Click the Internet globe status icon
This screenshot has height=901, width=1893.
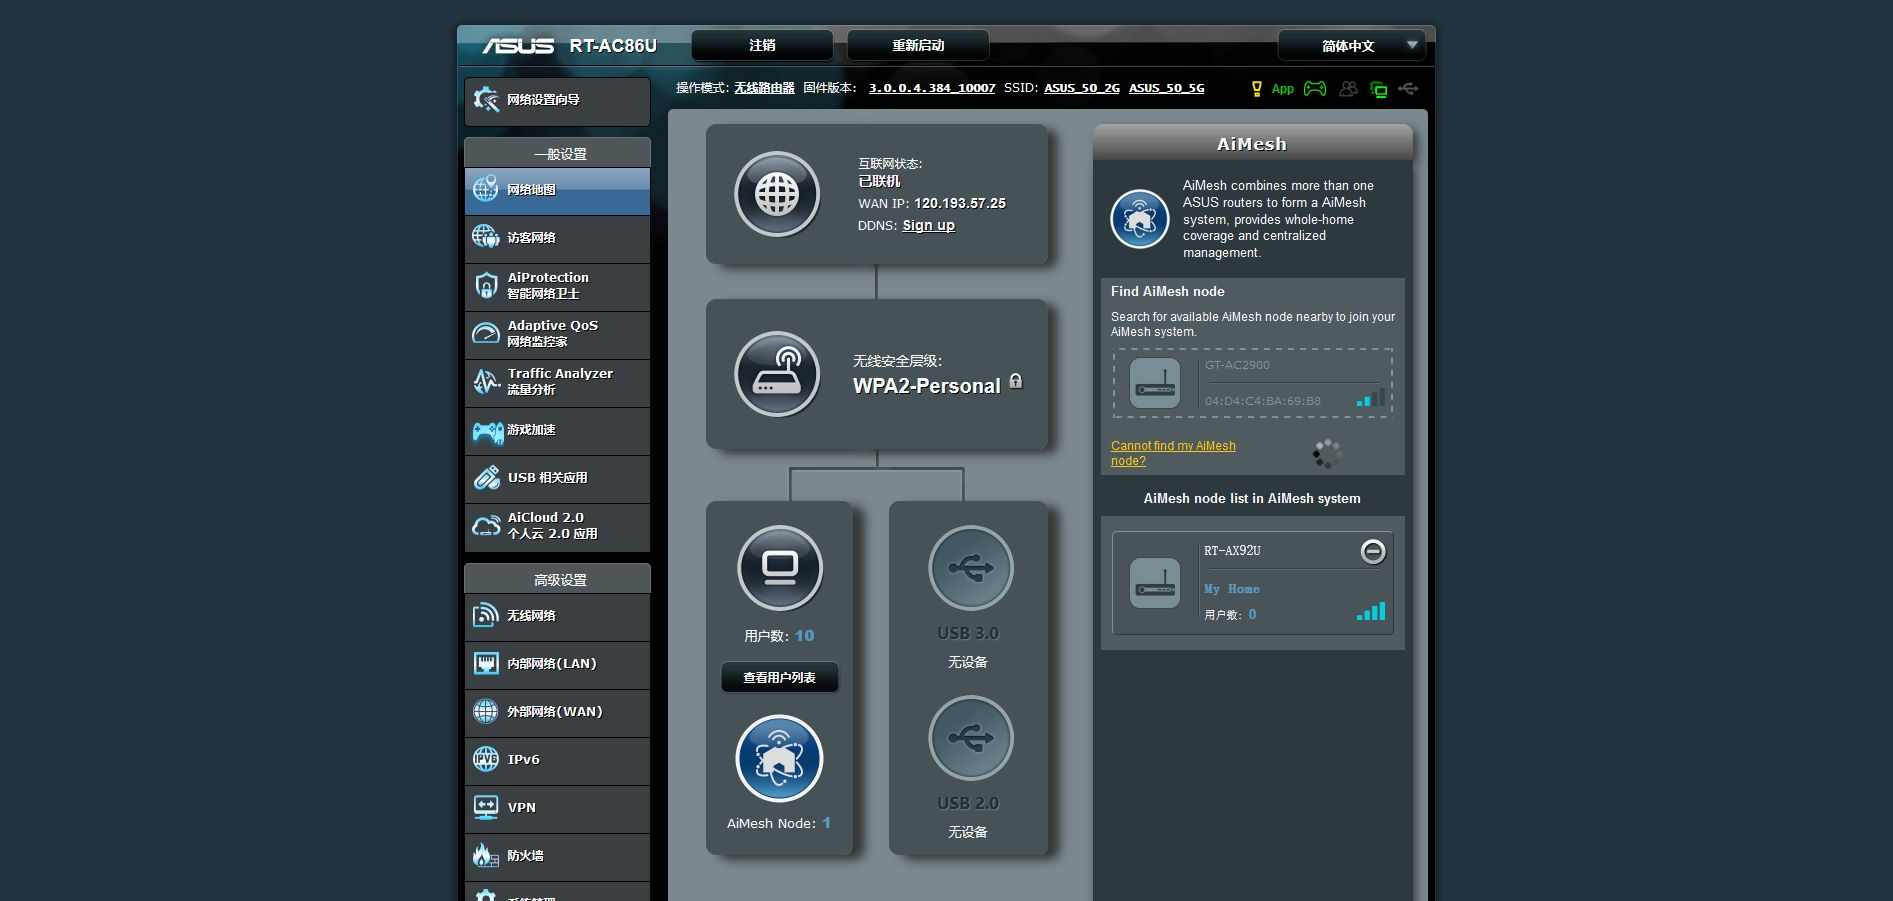(777, 194)
